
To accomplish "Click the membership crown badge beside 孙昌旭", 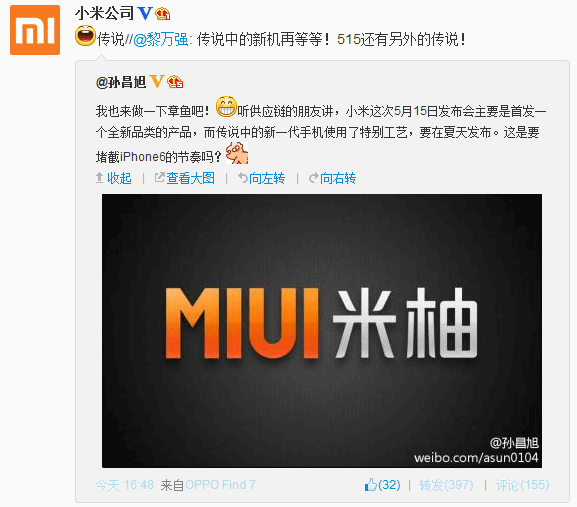I will click(175, 82).
